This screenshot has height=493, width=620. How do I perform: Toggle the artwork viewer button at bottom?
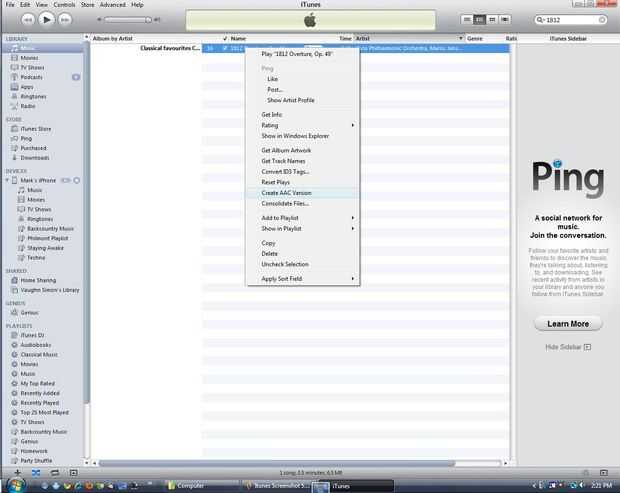74,472
